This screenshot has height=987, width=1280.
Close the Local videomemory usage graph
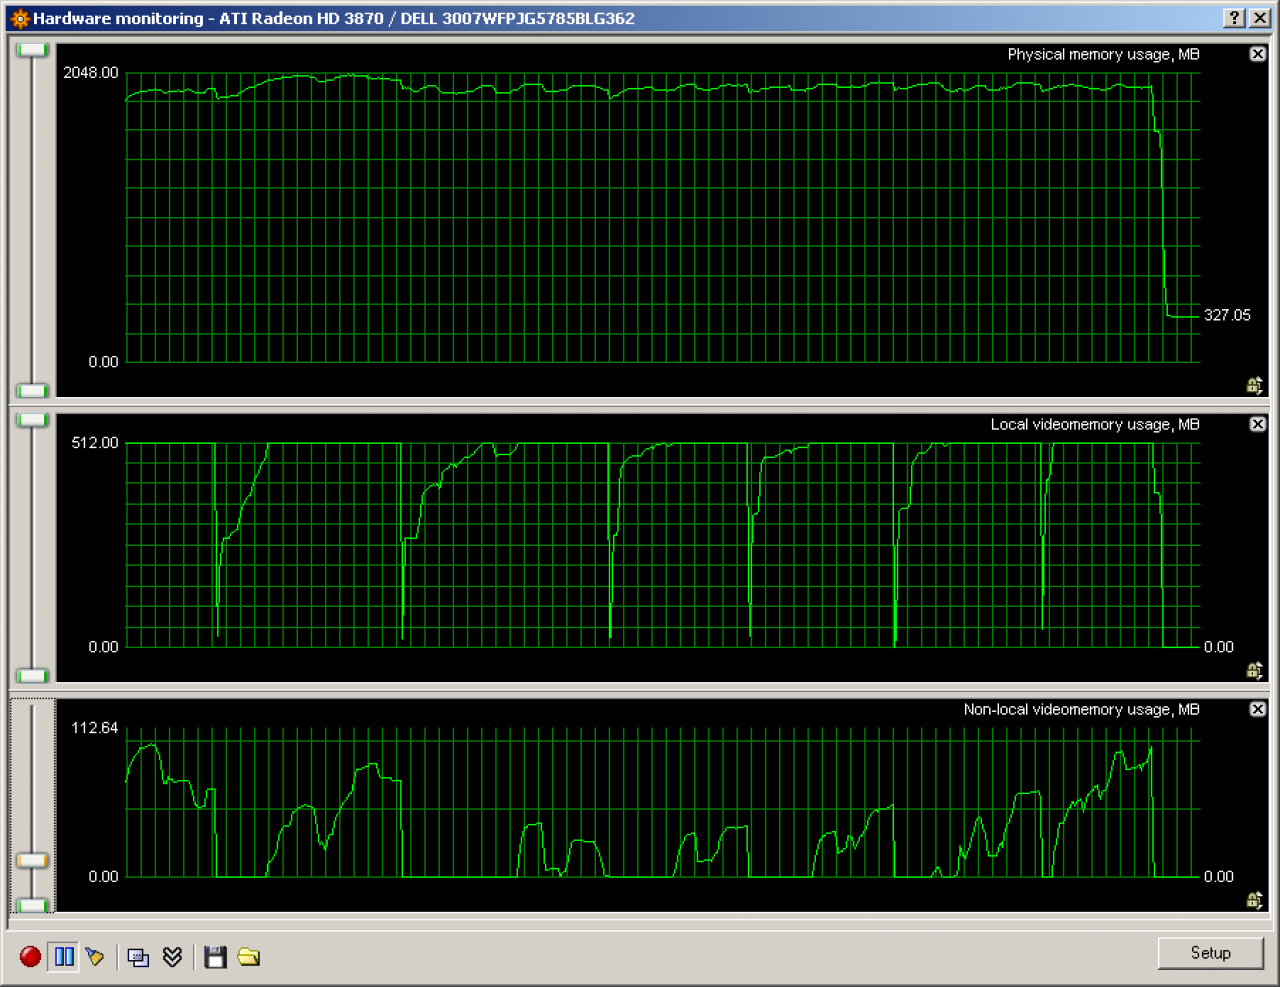click(1258, 424)
